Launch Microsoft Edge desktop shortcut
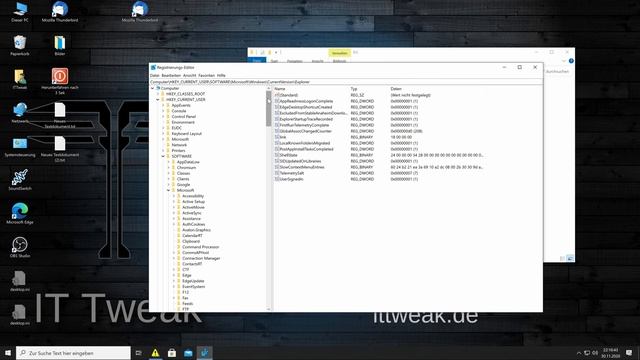 pyautogui.click(x=20, y=213)
